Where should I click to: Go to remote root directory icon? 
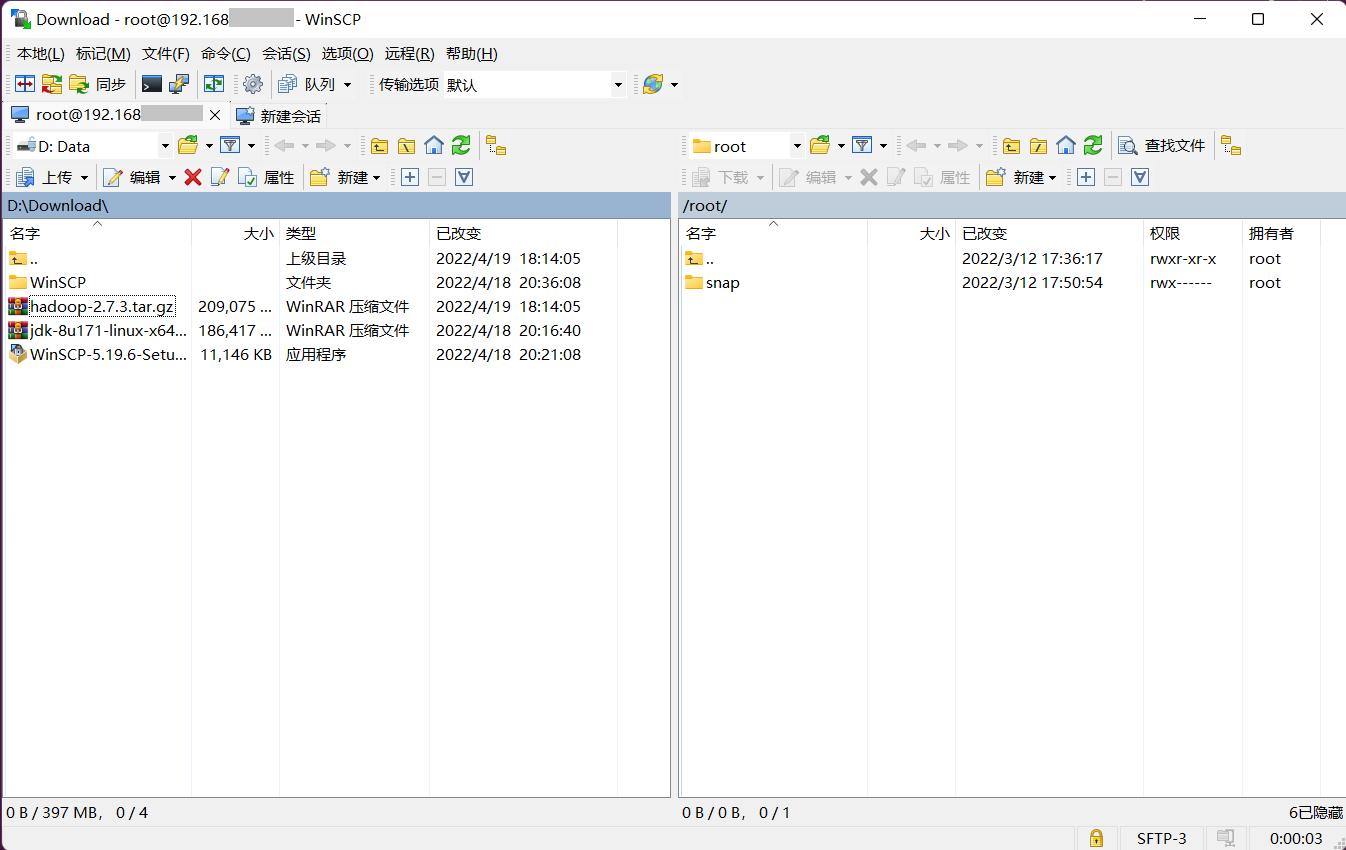[1038, 146]
